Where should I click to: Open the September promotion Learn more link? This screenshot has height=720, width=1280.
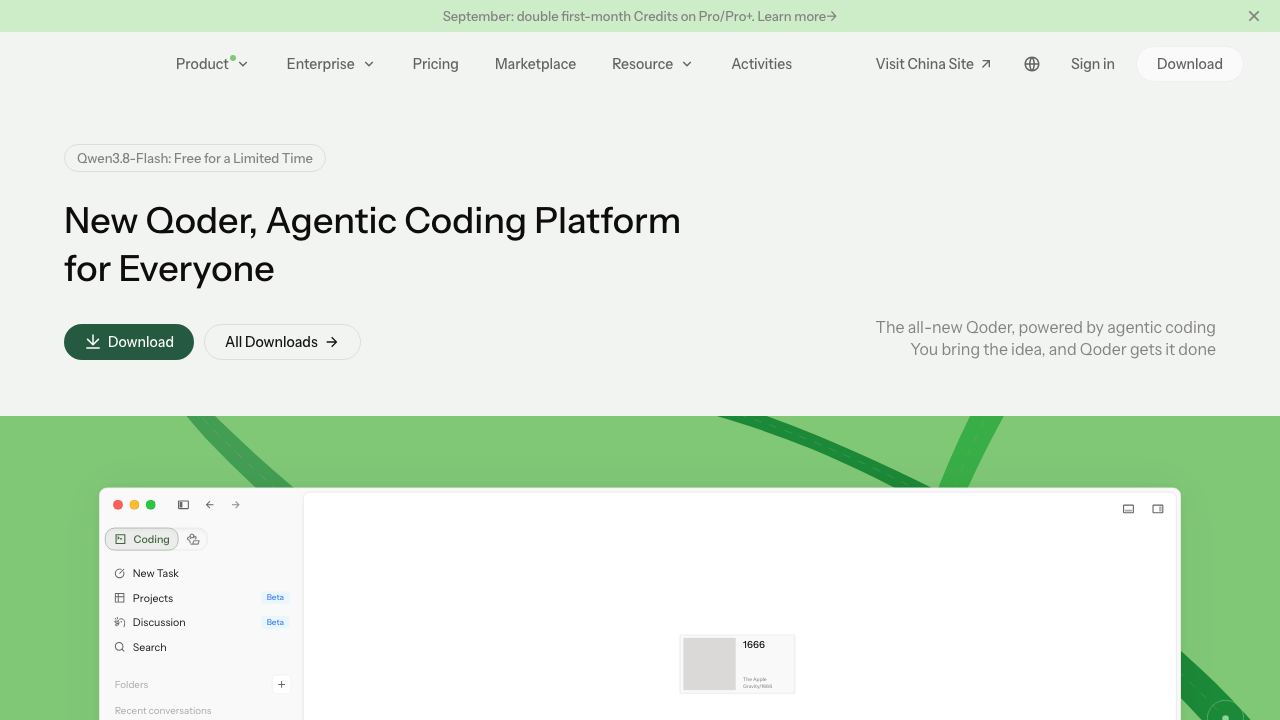[x=797, y=16]
